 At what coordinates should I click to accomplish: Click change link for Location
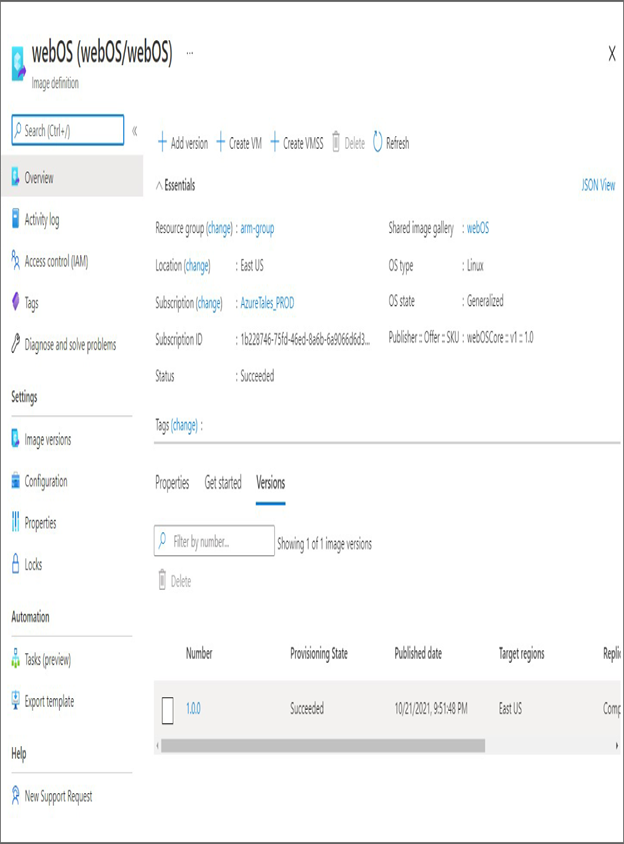[x=197, y=266]
